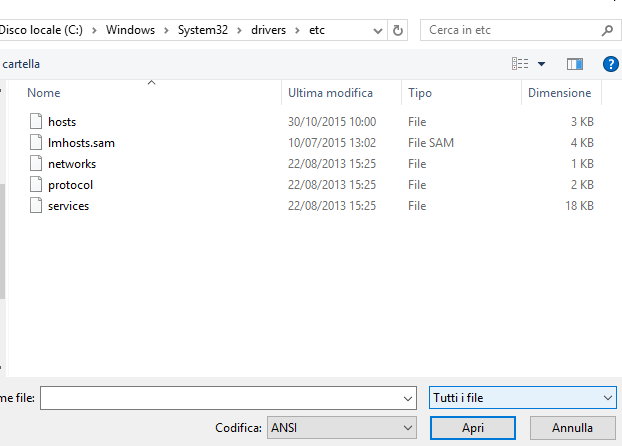Open the Tutti i file type dropdown
The width and height of the screenshot is (622, 446).
(x=523, y=398)
